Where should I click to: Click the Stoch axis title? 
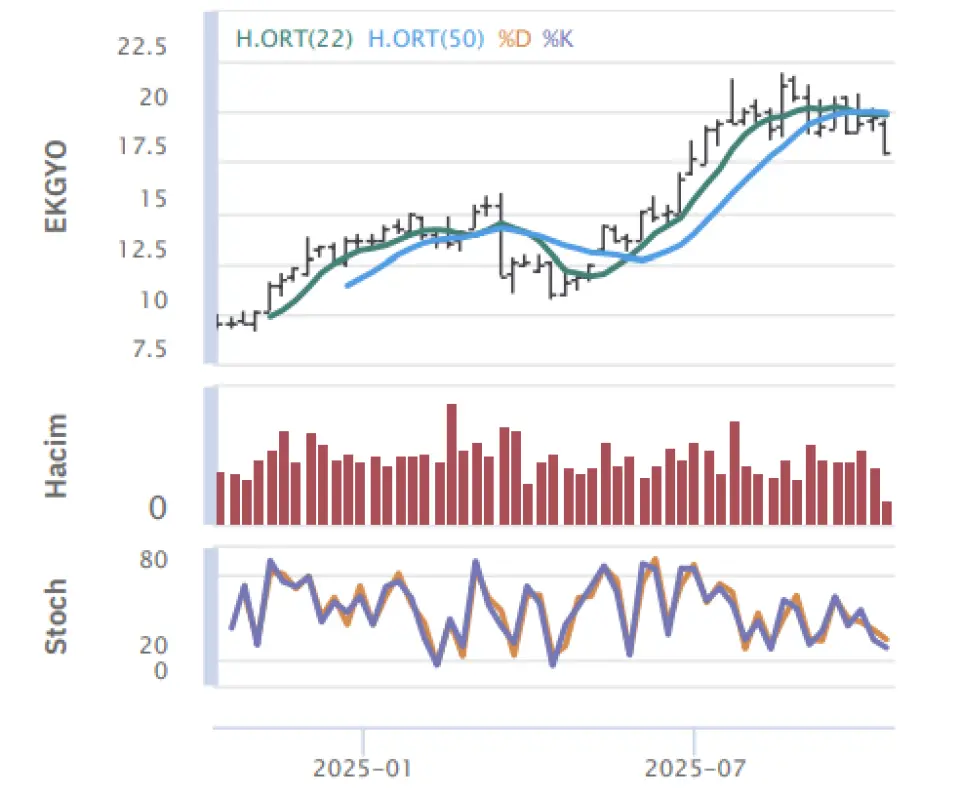56,616
